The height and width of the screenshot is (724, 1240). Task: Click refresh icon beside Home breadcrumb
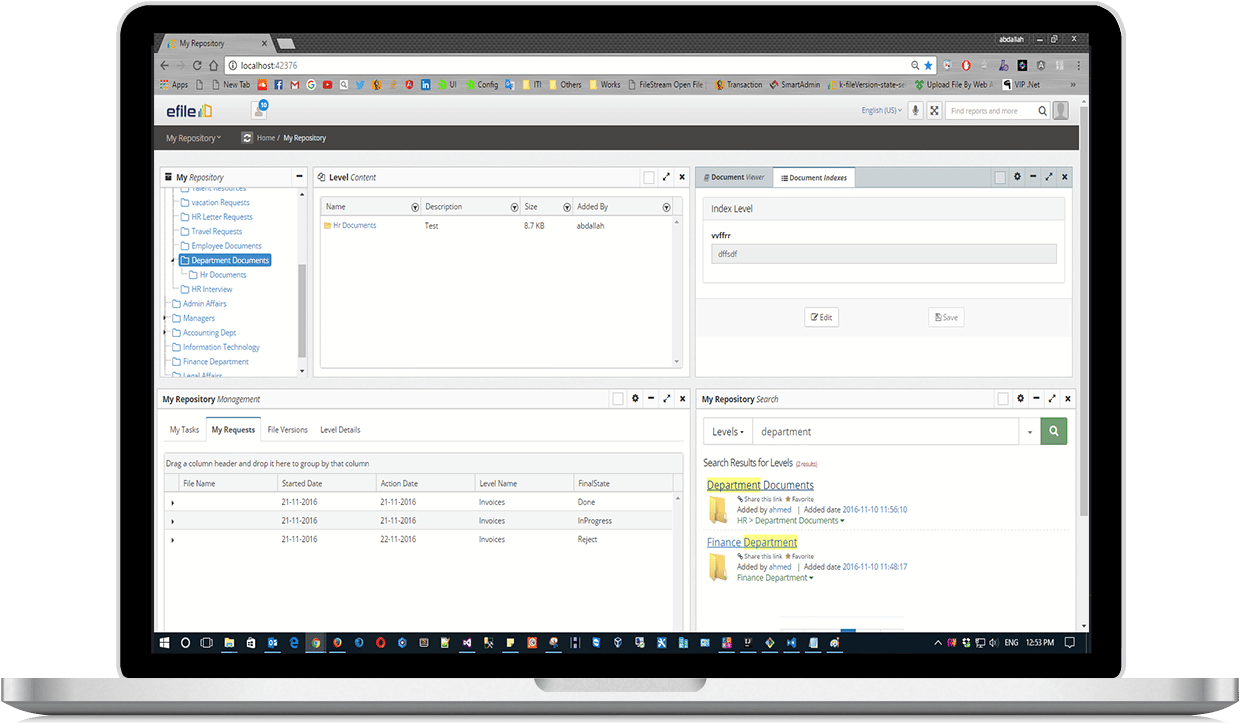coord(246,138)
